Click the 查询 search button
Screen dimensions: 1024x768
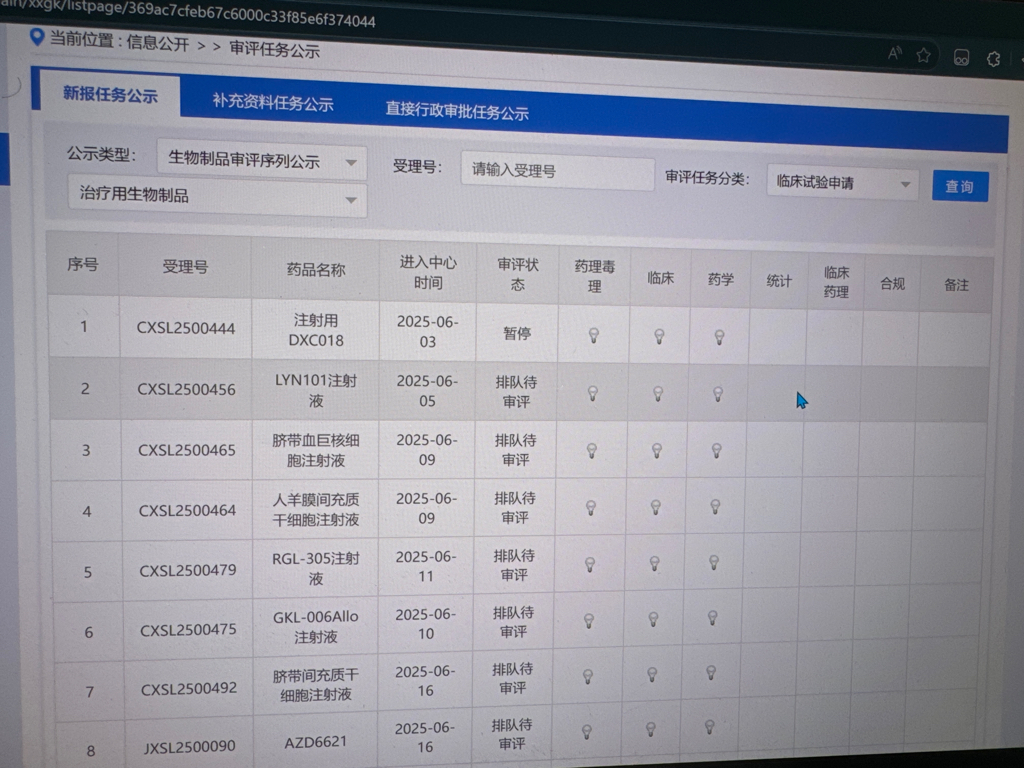point(960,187)
